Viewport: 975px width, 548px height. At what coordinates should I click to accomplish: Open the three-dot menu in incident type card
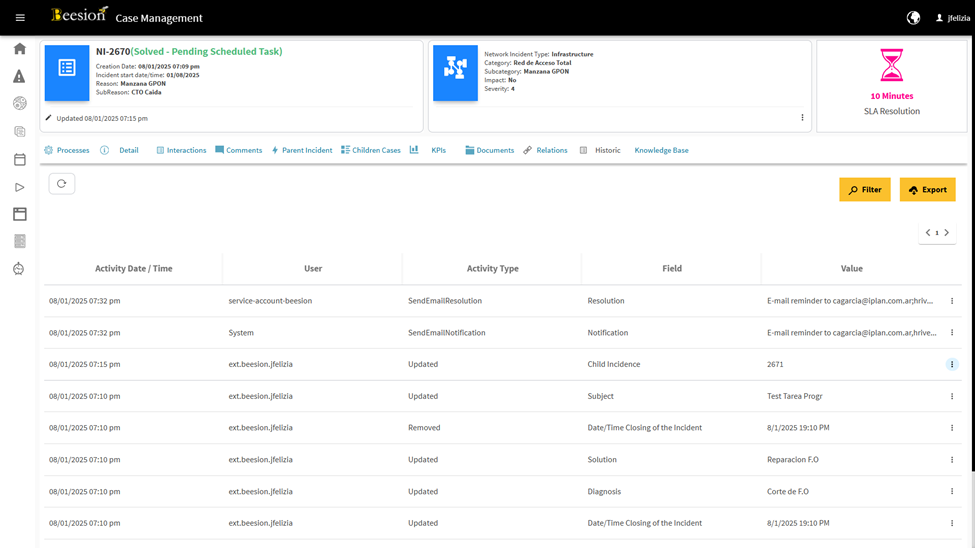[x=802, y=118]
